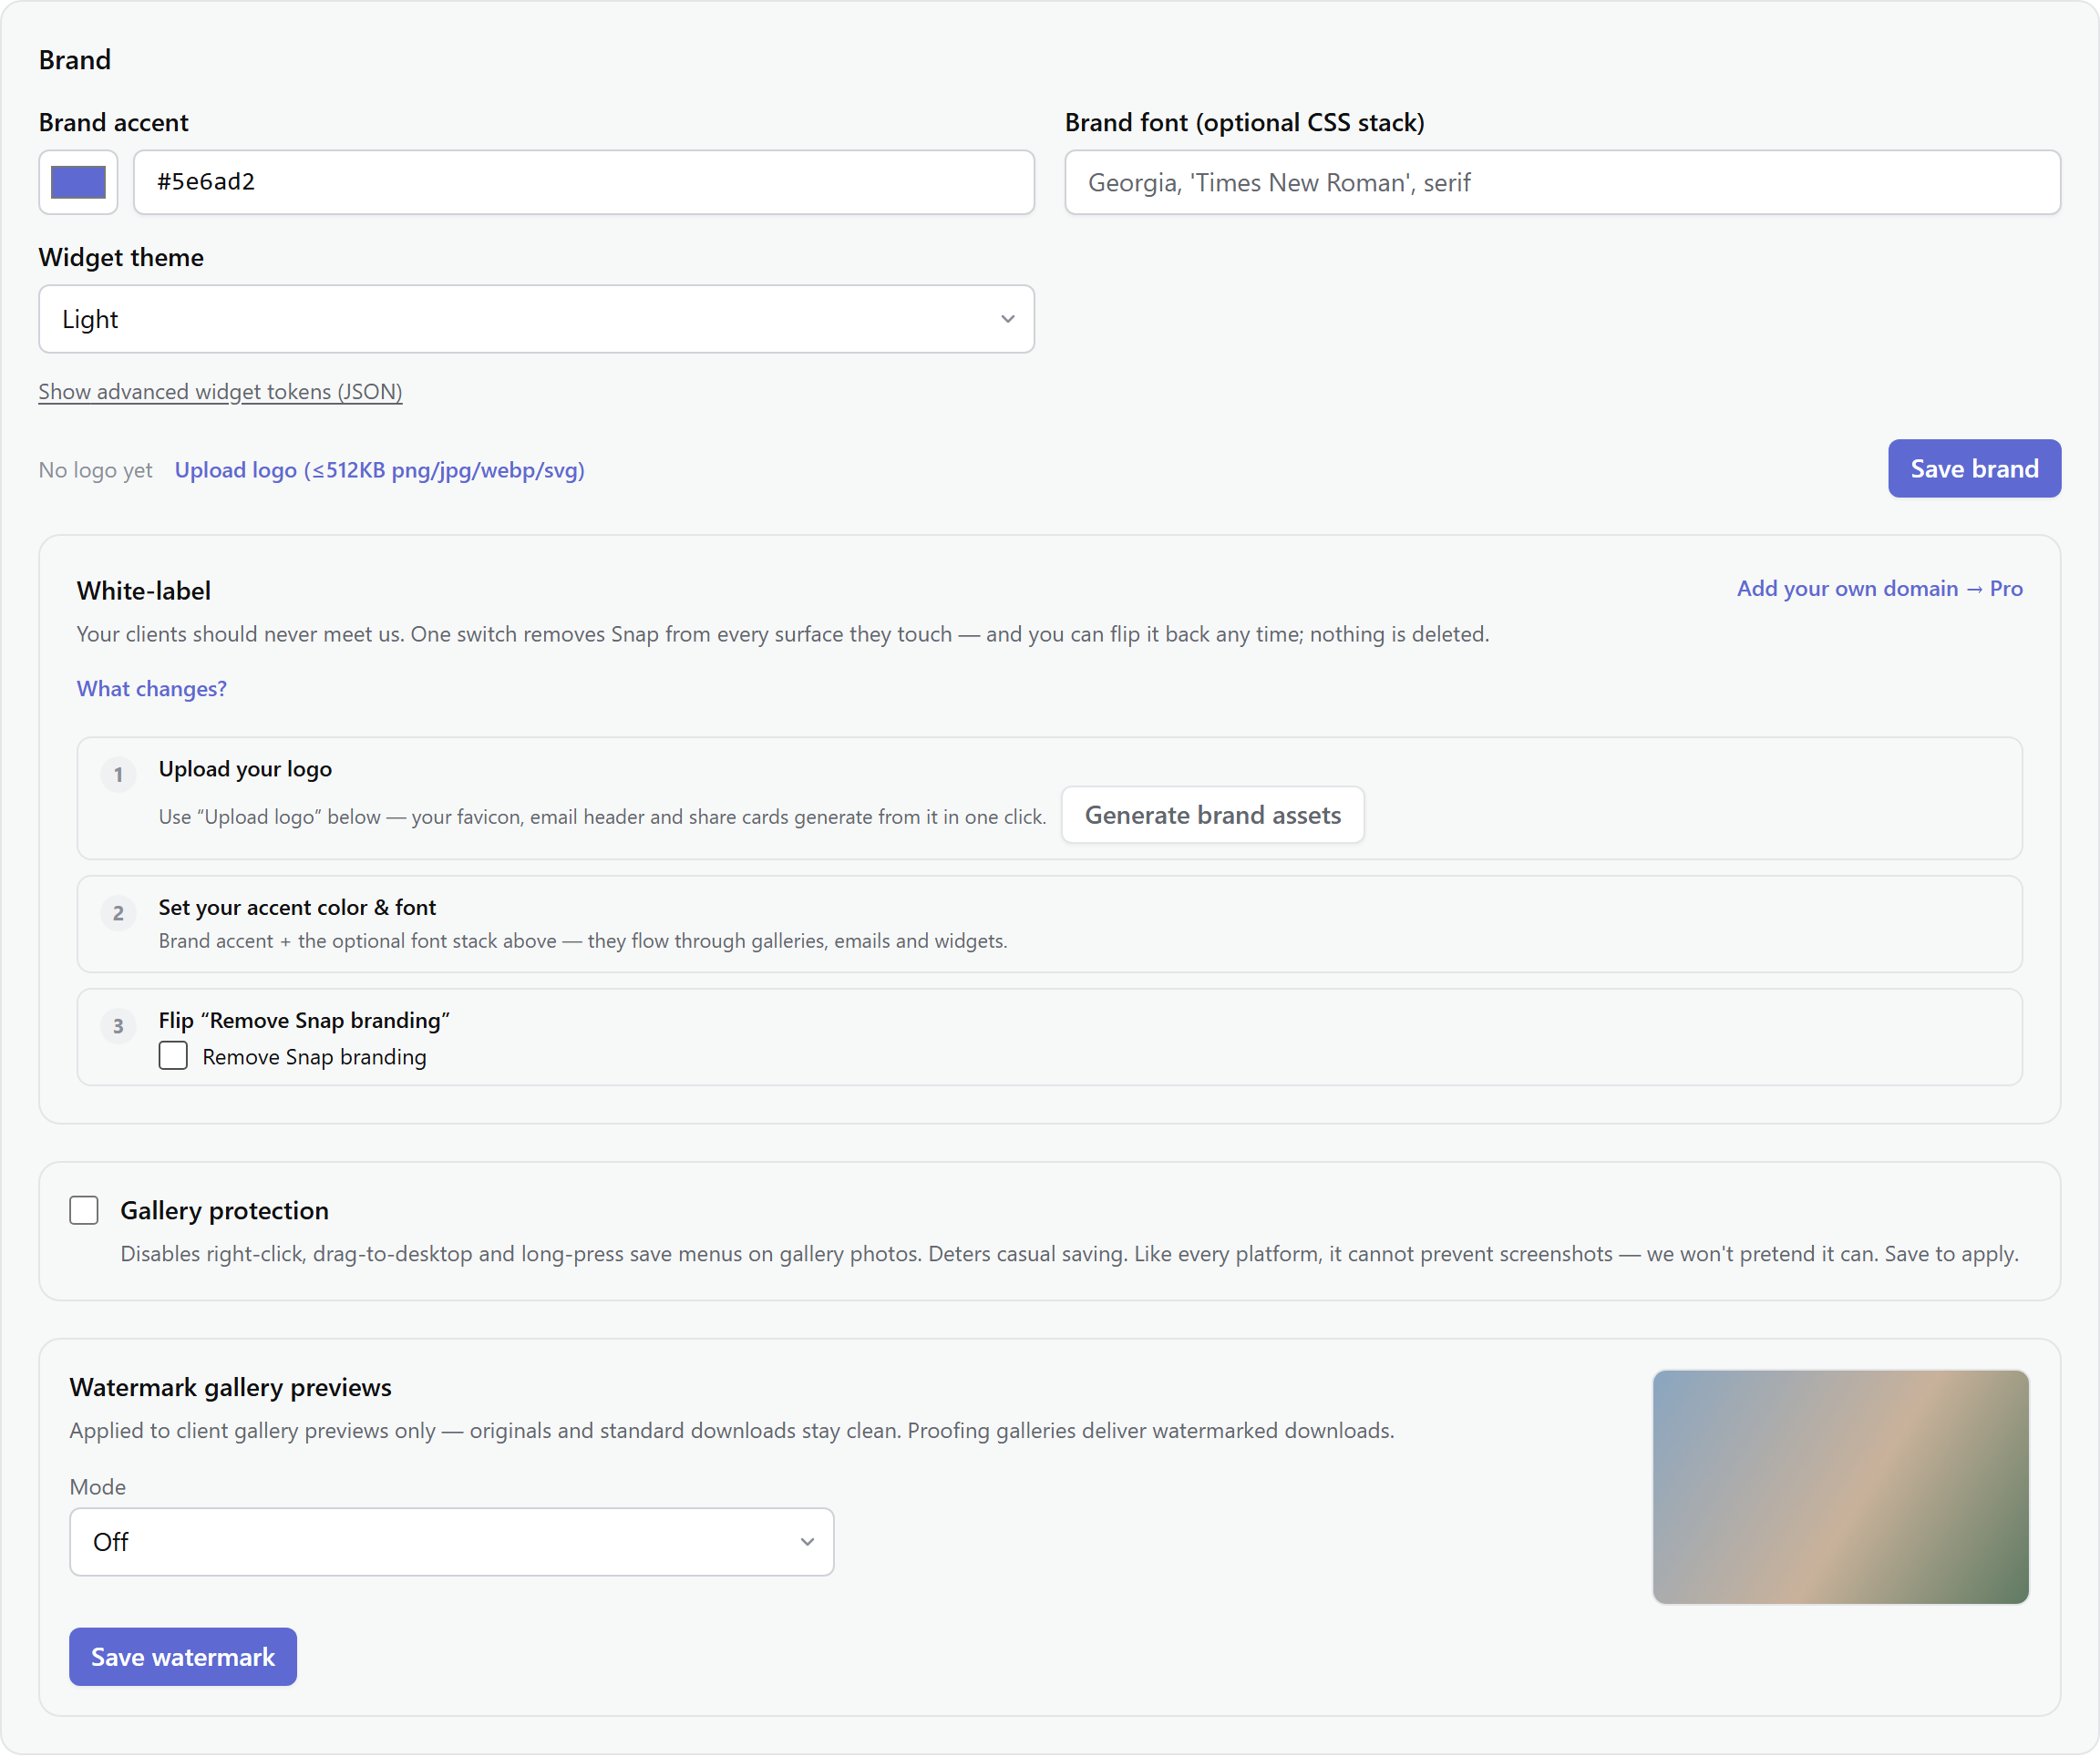
Task: Click the 'Gallery protection' label
Action: point(224,1210)
